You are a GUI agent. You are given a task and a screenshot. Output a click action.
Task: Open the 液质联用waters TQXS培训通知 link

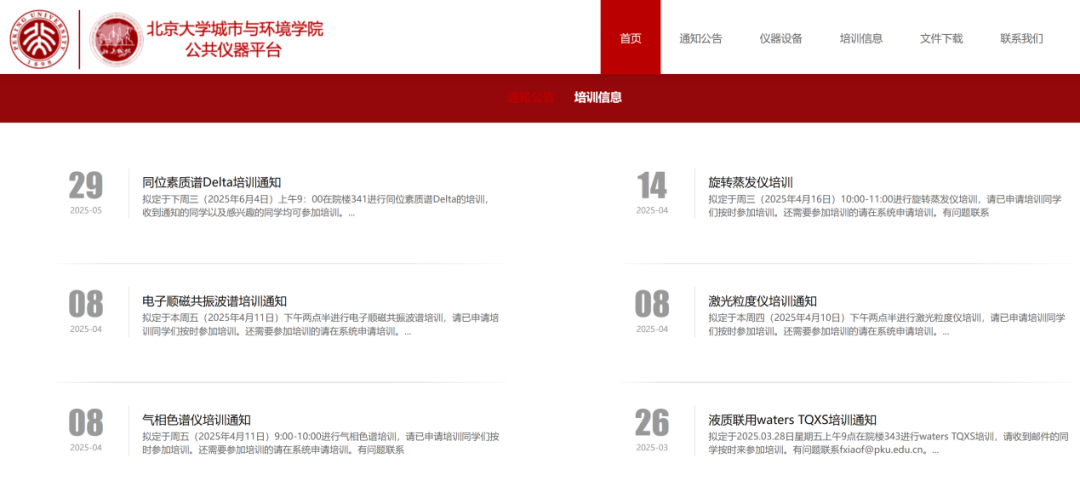coord(792,420)
